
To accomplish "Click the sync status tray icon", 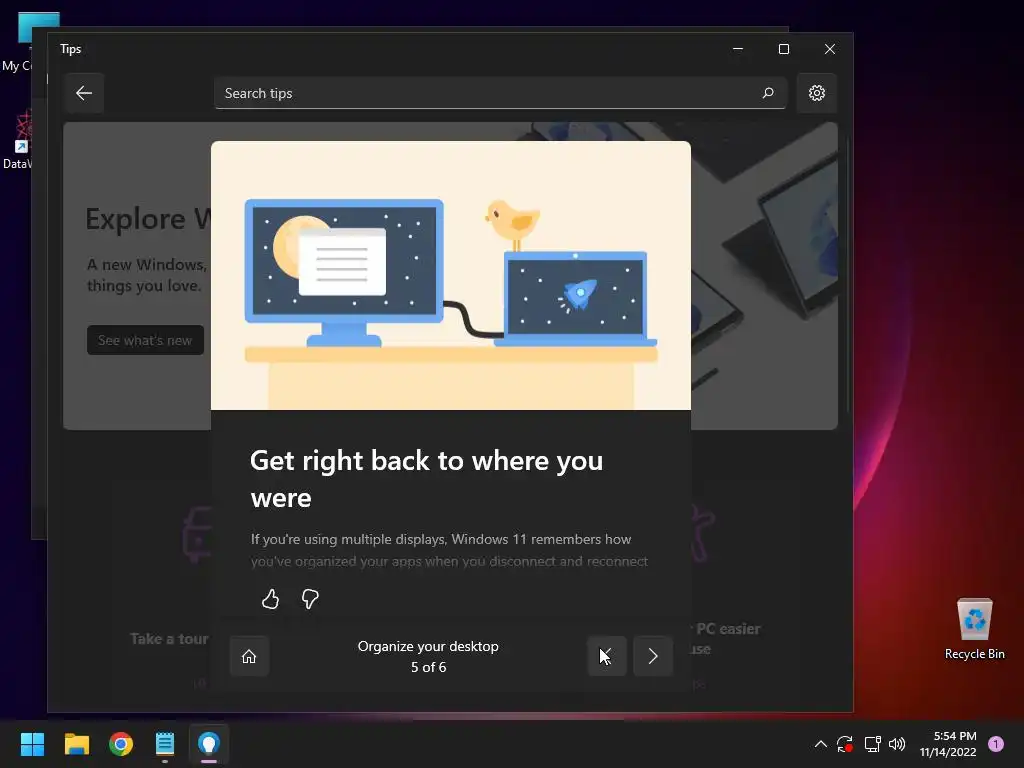I will pos(845,744).
